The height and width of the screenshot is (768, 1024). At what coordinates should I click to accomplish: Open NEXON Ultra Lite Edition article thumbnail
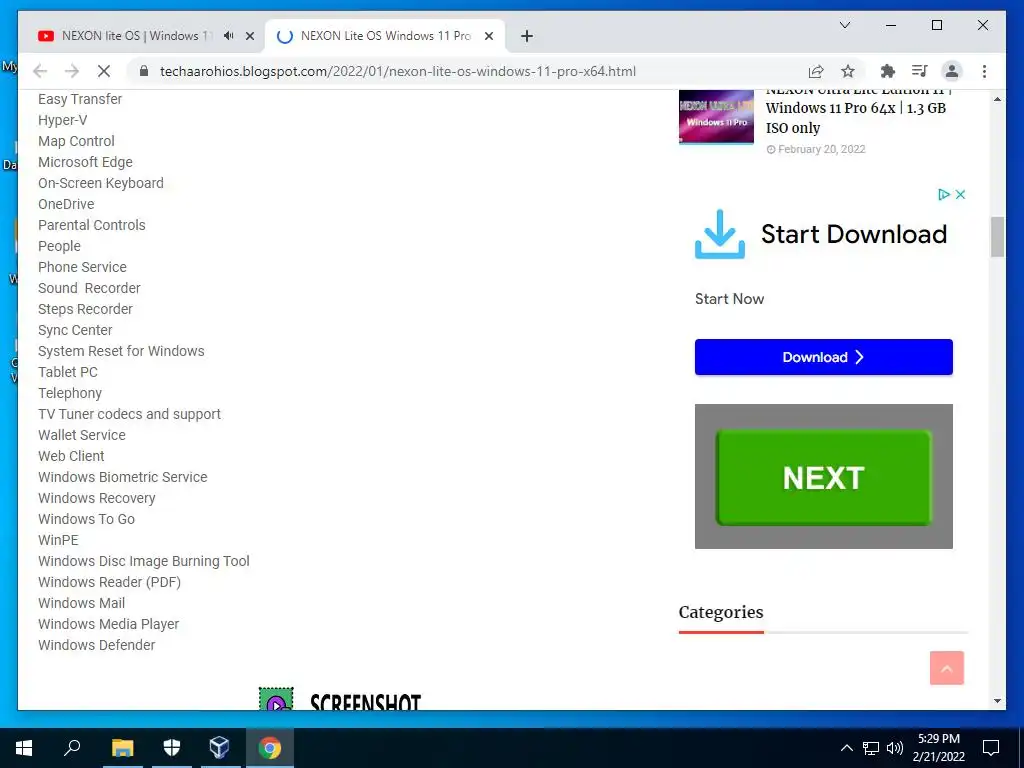tap(716, 117)
